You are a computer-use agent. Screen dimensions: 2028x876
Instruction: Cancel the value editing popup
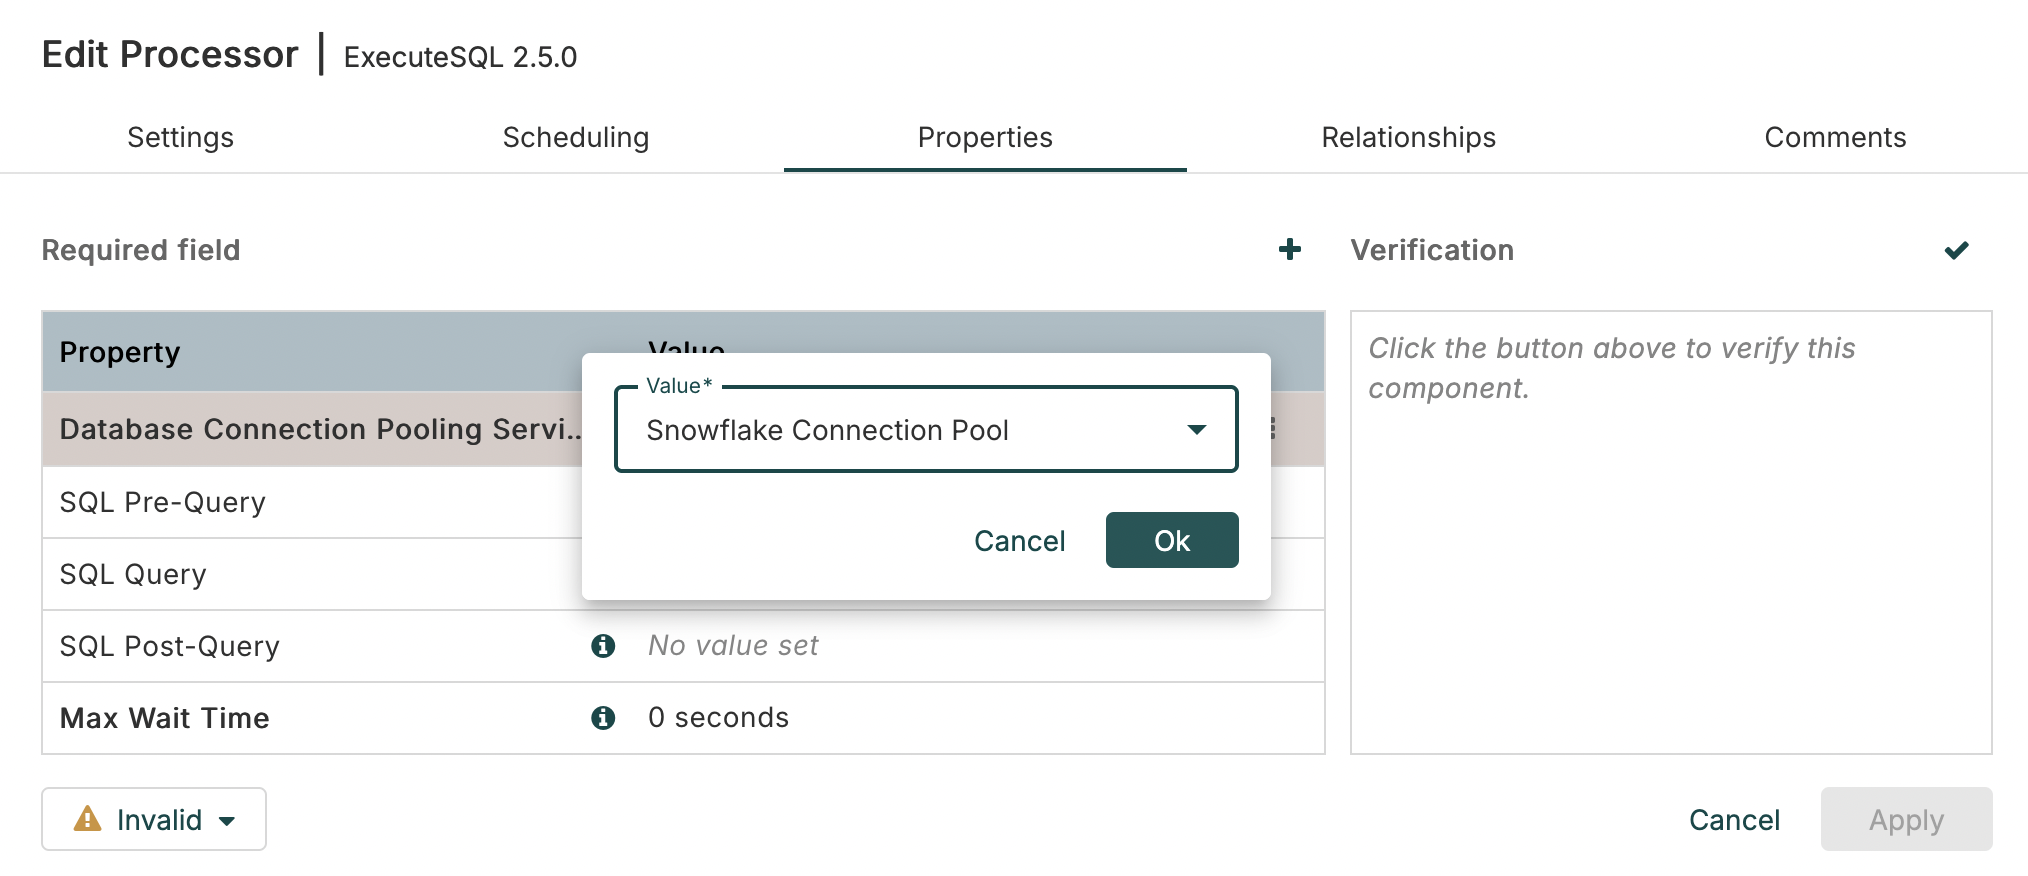point(1019,541)
